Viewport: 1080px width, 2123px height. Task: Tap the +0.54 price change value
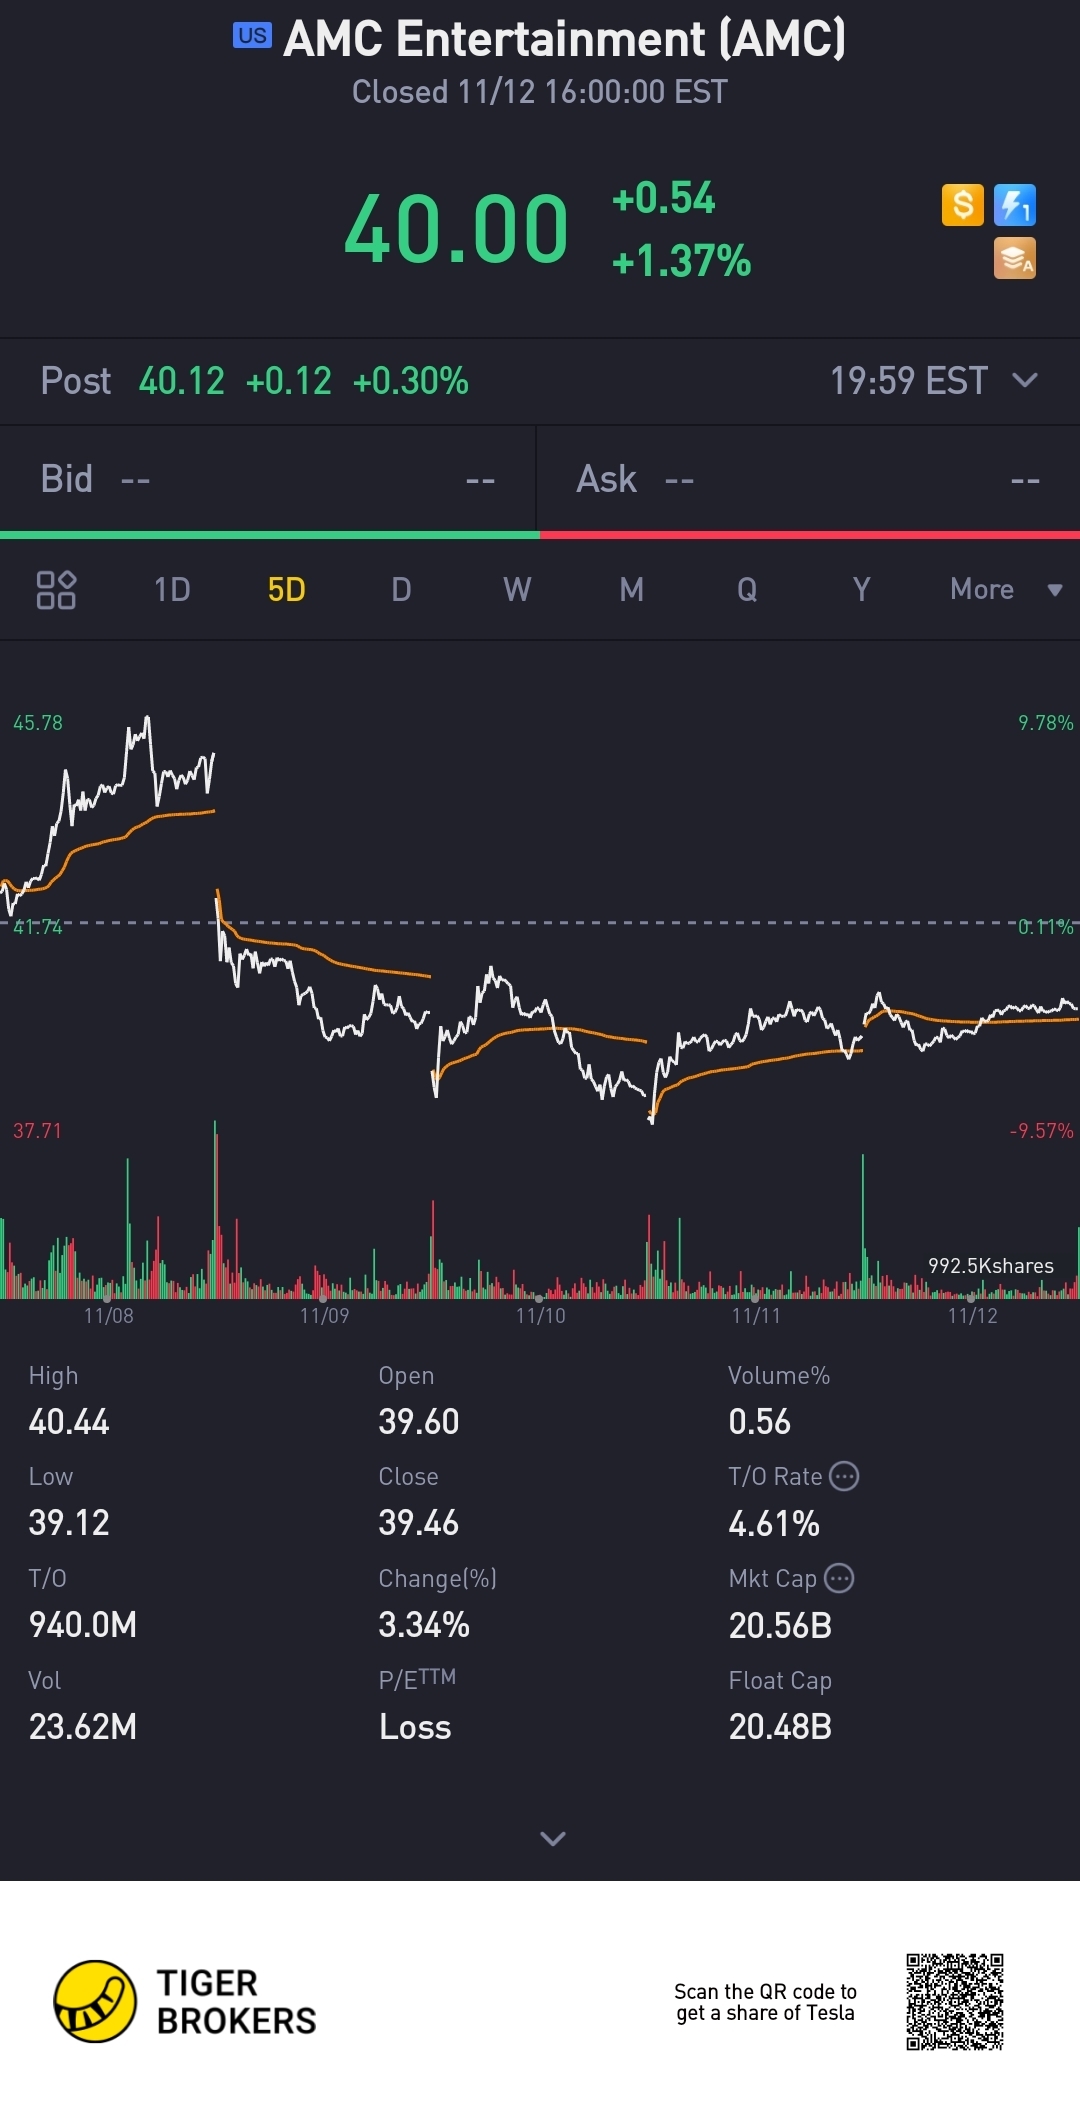[663, 198]
